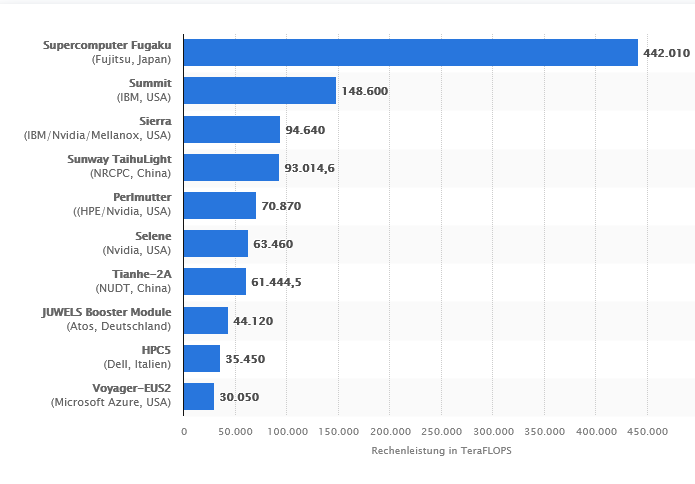Click the (IBM/Nvidia/Mellanox, USA) subtitle
The image size is (695, 484).
[97, 135]
